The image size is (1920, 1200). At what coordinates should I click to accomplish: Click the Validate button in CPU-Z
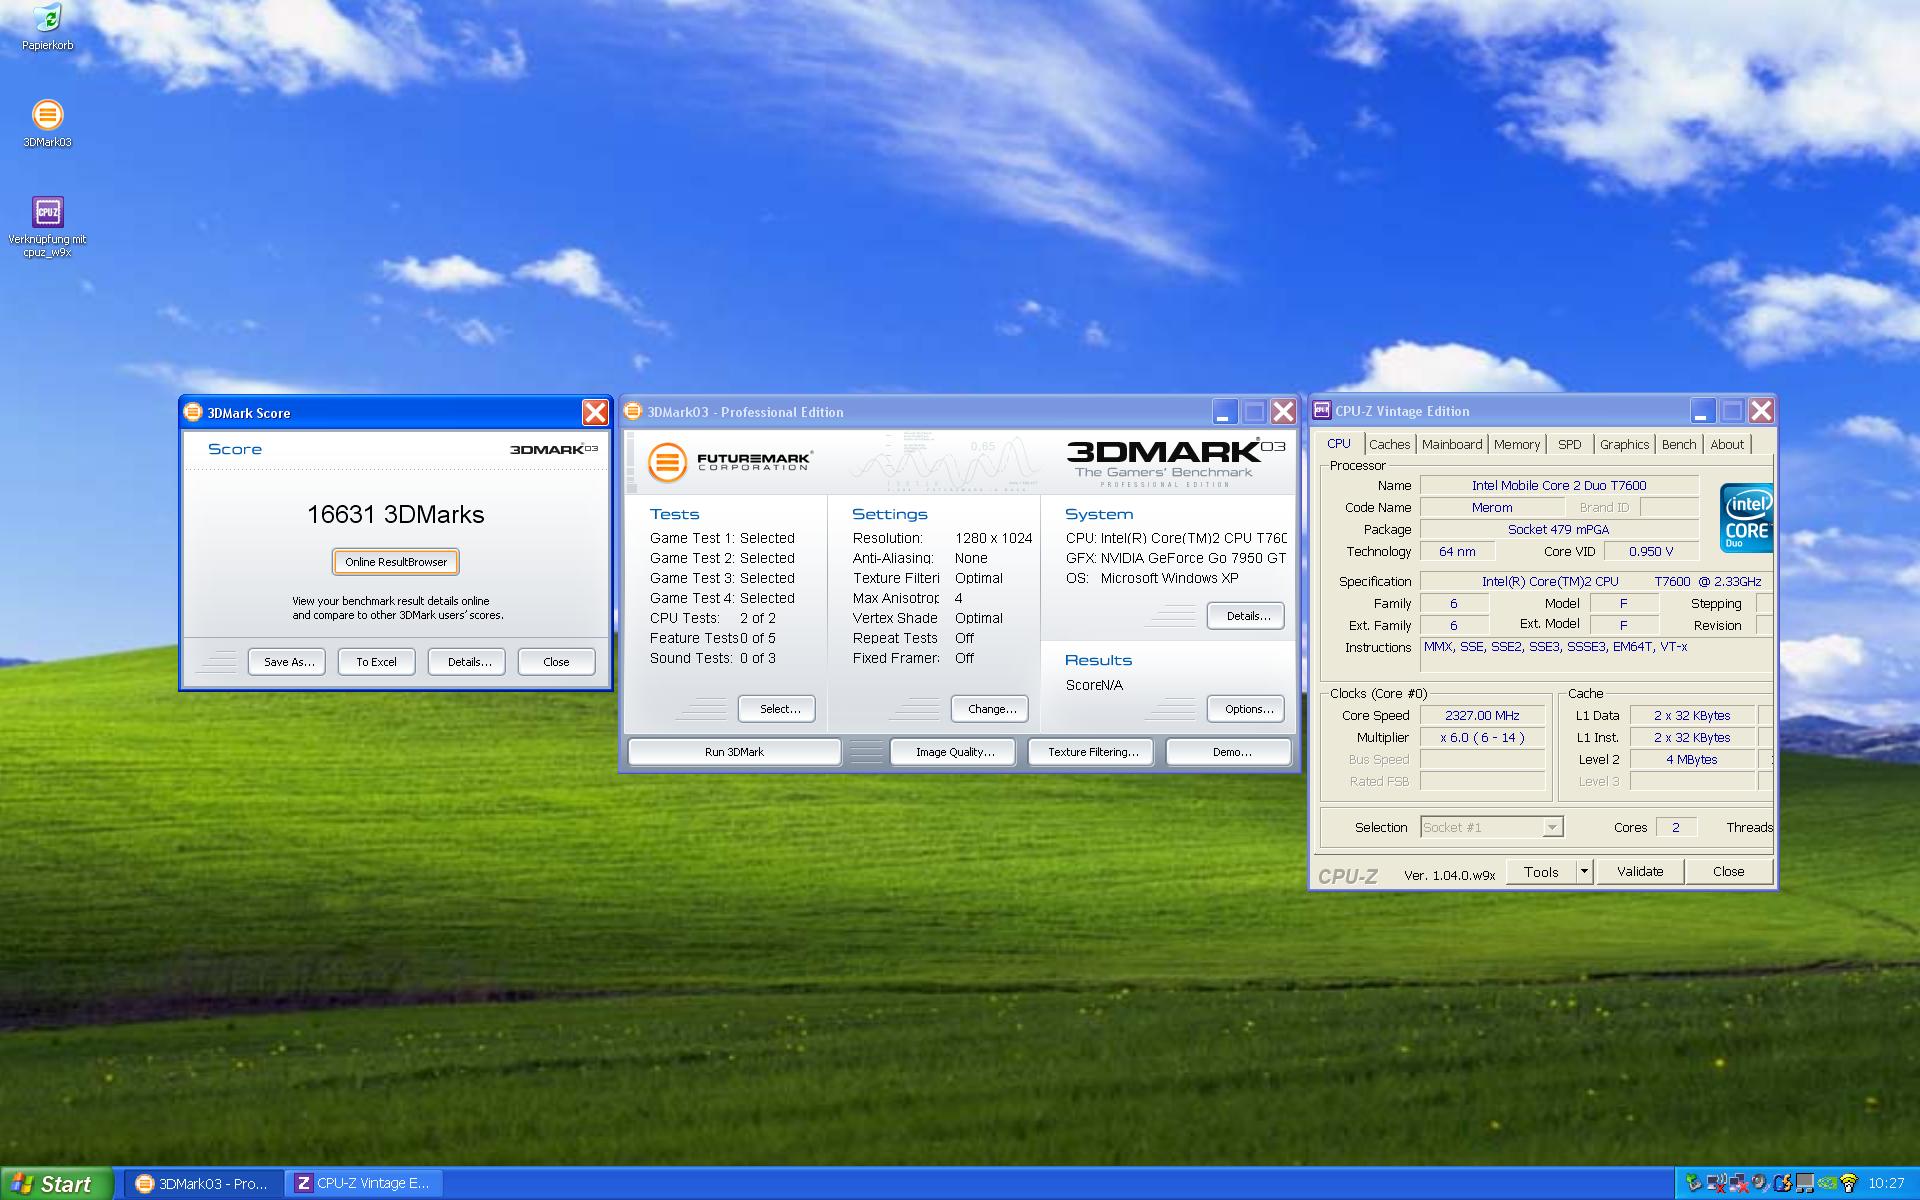coord(1640,872)
